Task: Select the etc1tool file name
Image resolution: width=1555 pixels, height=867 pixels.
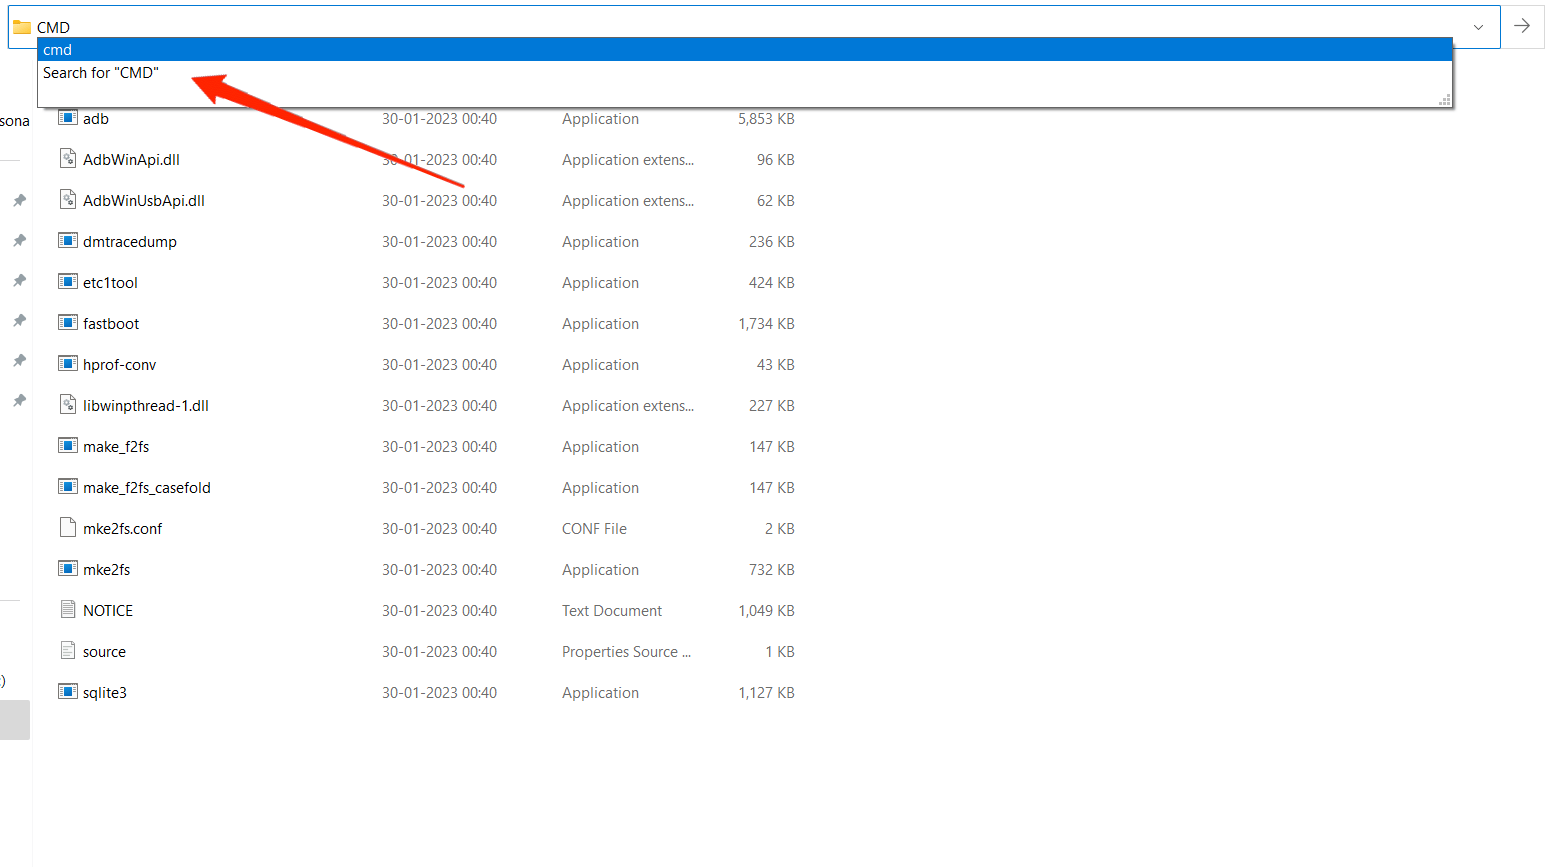Action: click(x=110, y=283)
